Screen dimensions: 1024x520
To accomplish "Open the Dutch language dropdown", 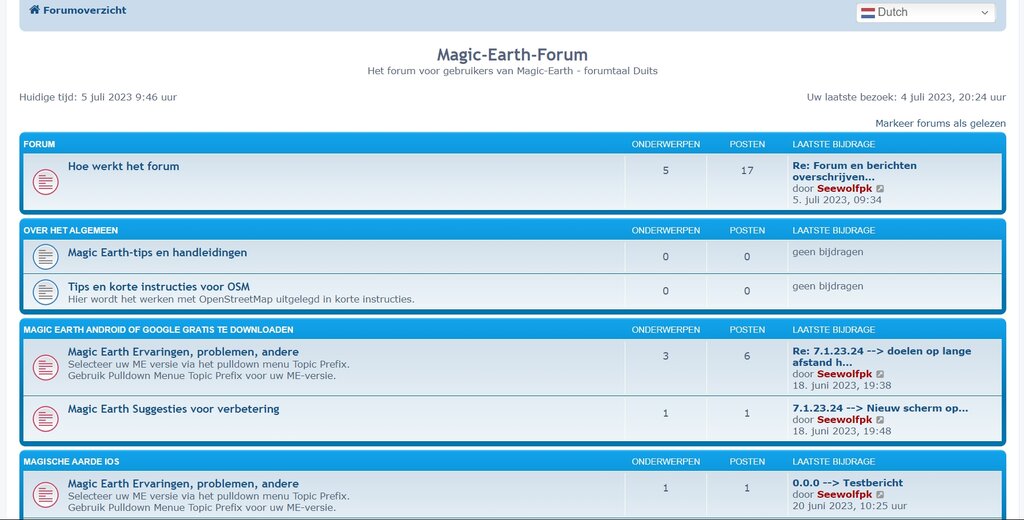I will [925, 13].
